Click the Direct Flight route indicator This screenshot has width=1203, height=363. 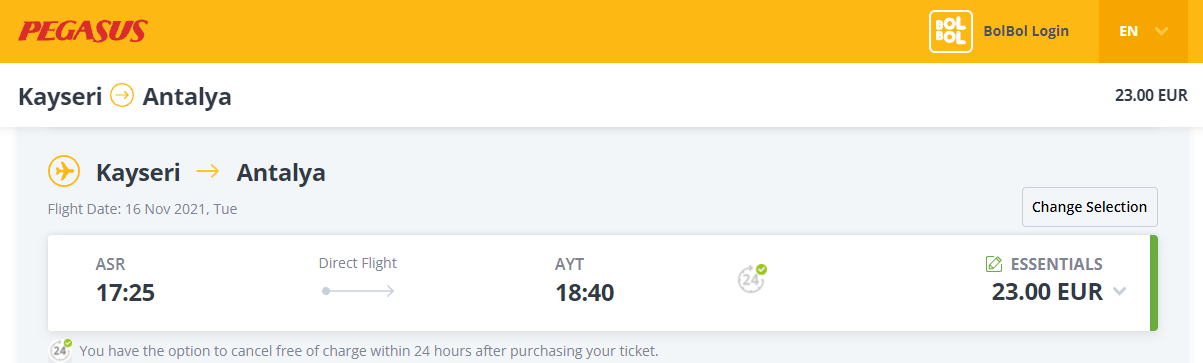[358, 277]
